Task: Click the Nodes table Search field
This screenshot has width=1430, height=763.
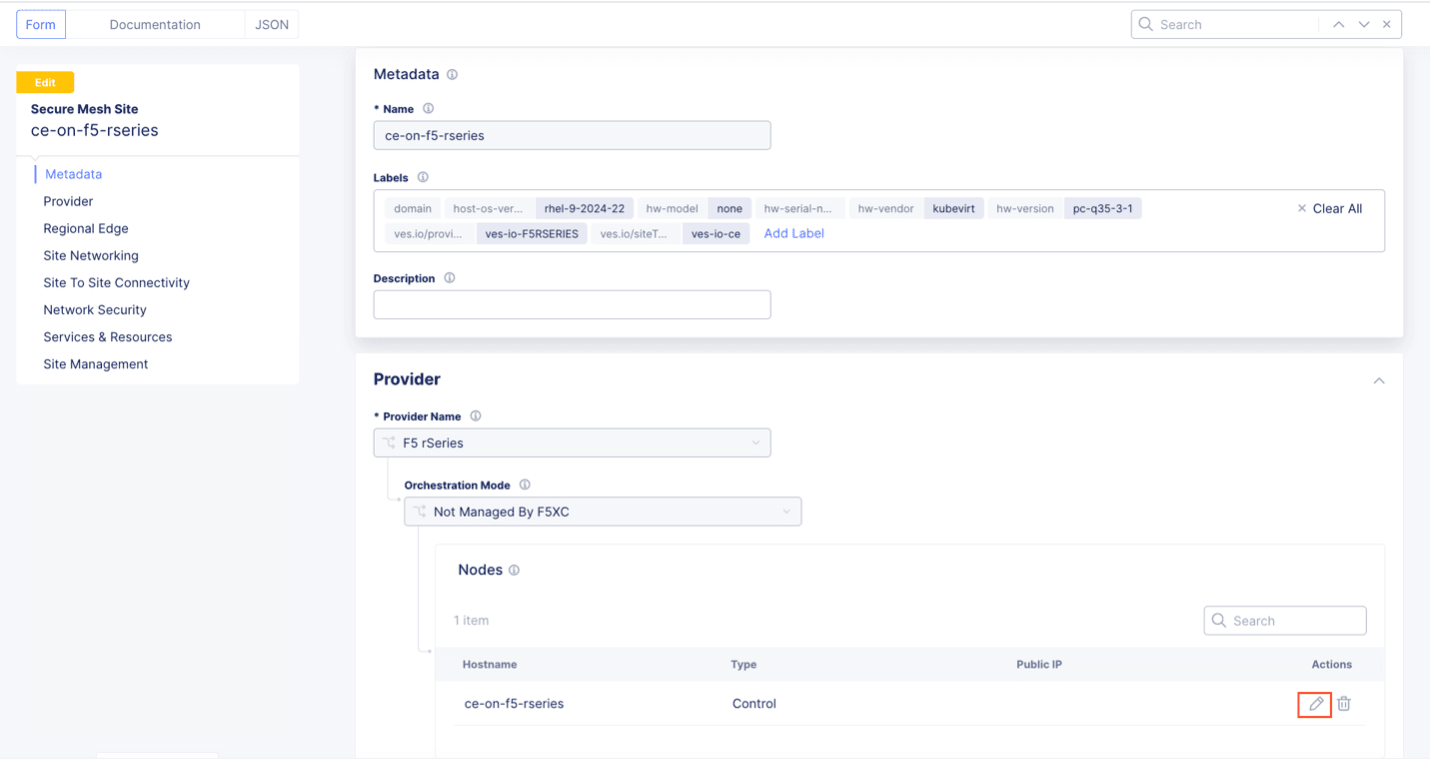Action: (x=1285, y=621)
